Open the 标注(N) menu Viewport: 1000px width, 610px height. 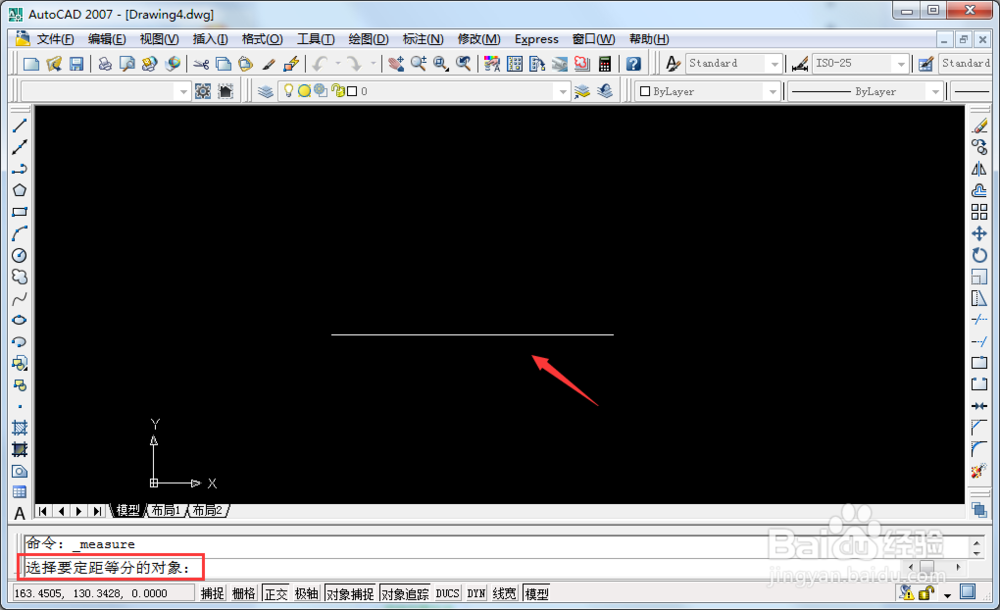coord(423,39)
